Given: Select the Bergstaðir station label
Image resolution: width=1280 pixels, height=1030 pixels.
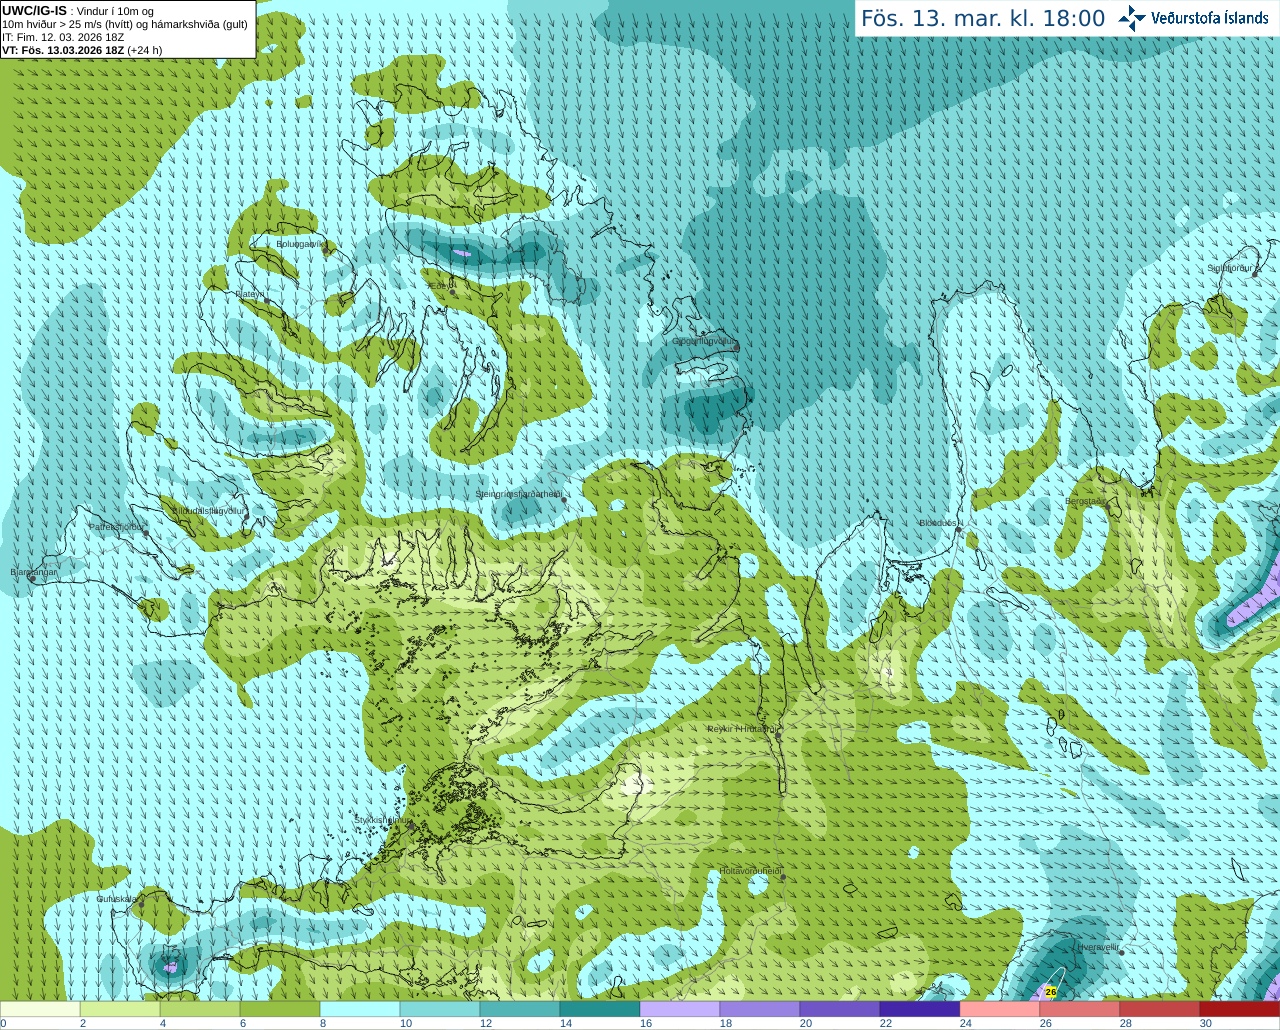Looking at the screenshot, I should 1086,501.
